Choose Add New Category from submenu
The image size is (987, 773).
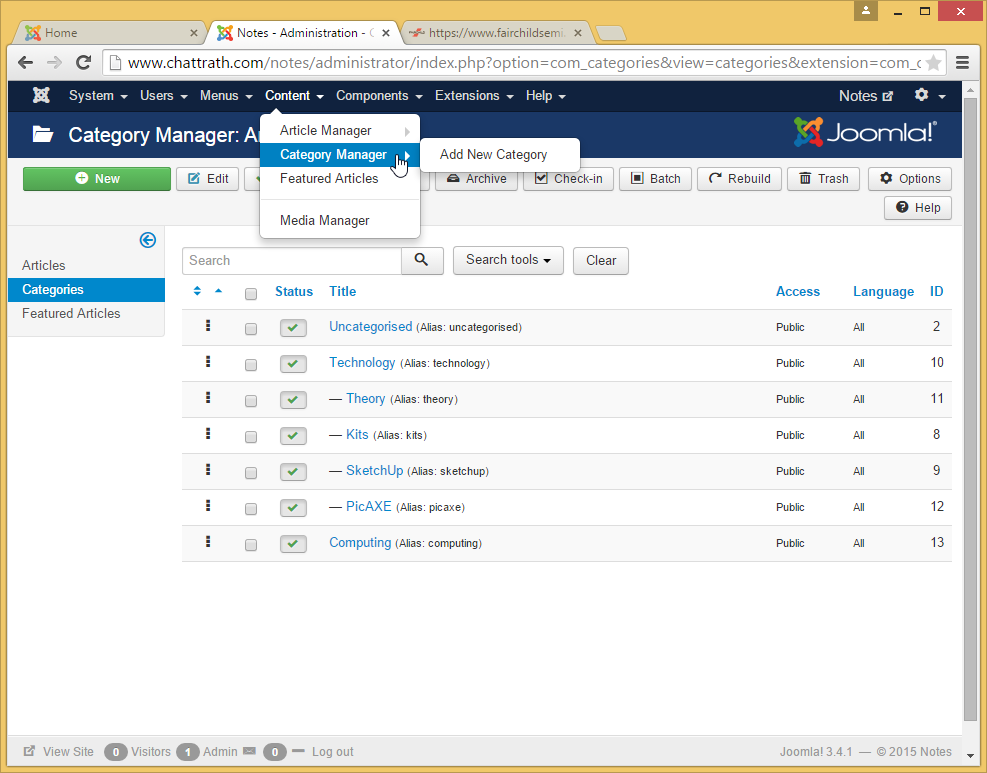pos(493,154)
